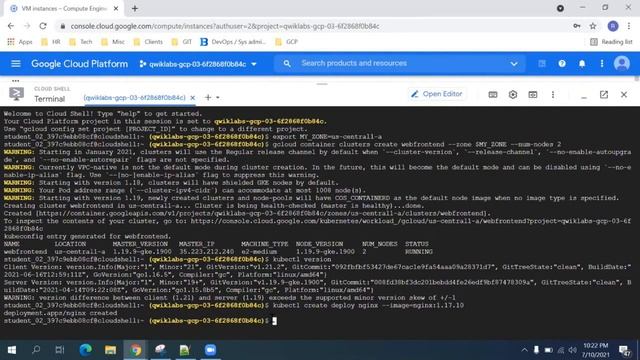Screen dimensions: 640x360
Task: Toggle the on-screen keyboard icon in Cloud Shell
Action: click(493, 94)
